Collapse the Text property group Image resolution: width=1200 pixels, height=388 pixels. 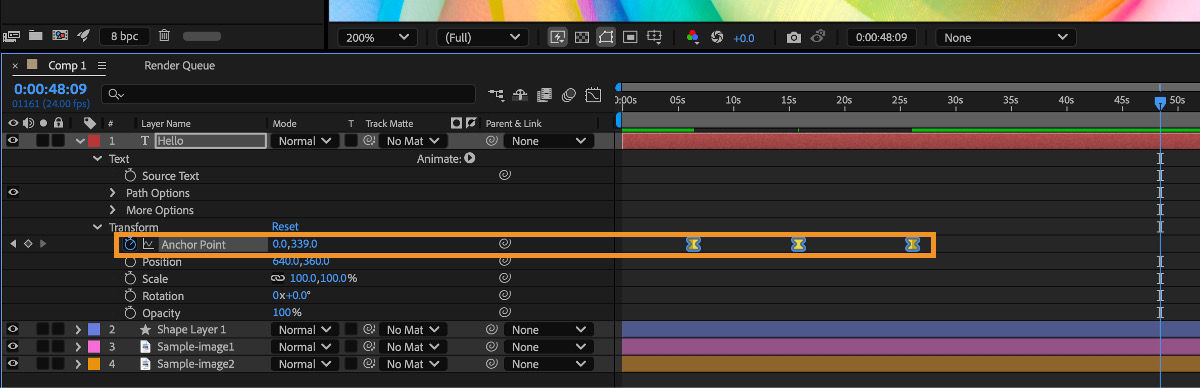pyautogui.click(x=98, y=158)
